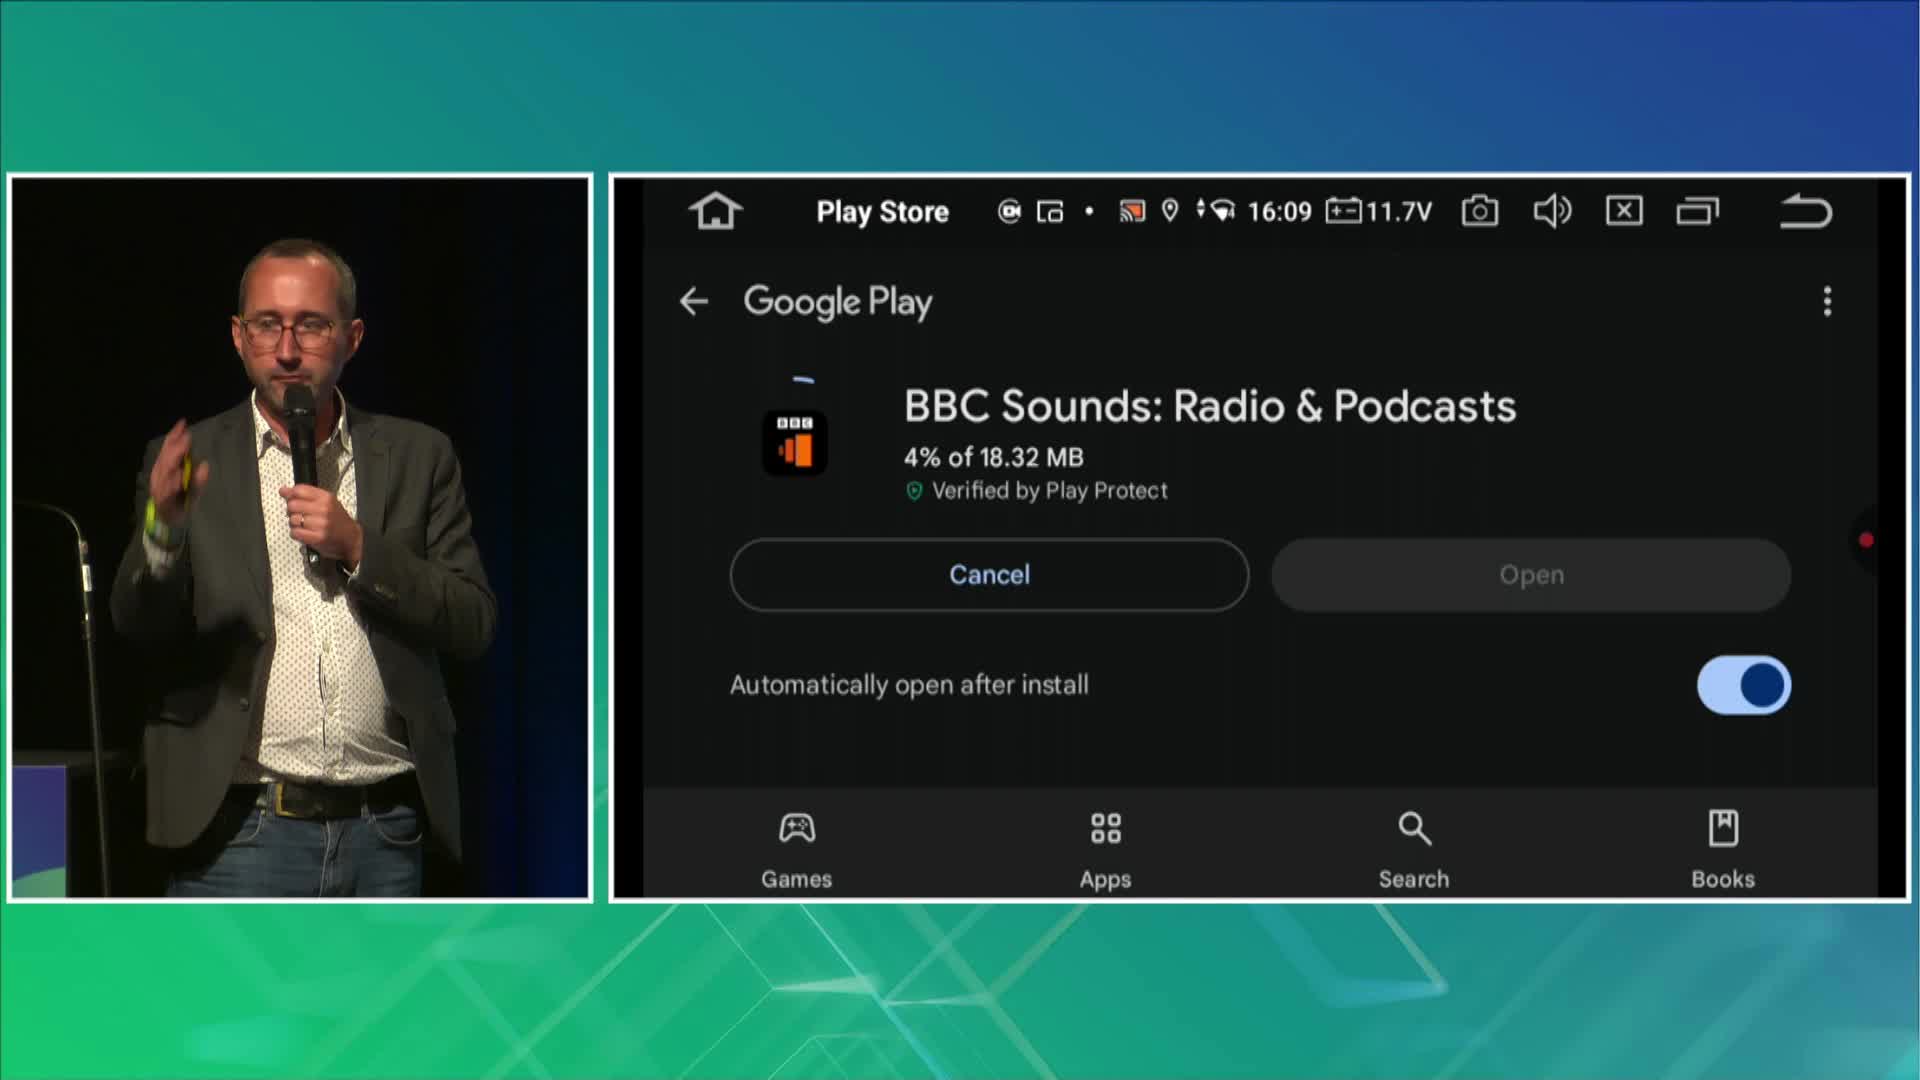Tap the location pin status icon
Viewport: 1920px width, 1080px height.
click(x=1169, y=211)
